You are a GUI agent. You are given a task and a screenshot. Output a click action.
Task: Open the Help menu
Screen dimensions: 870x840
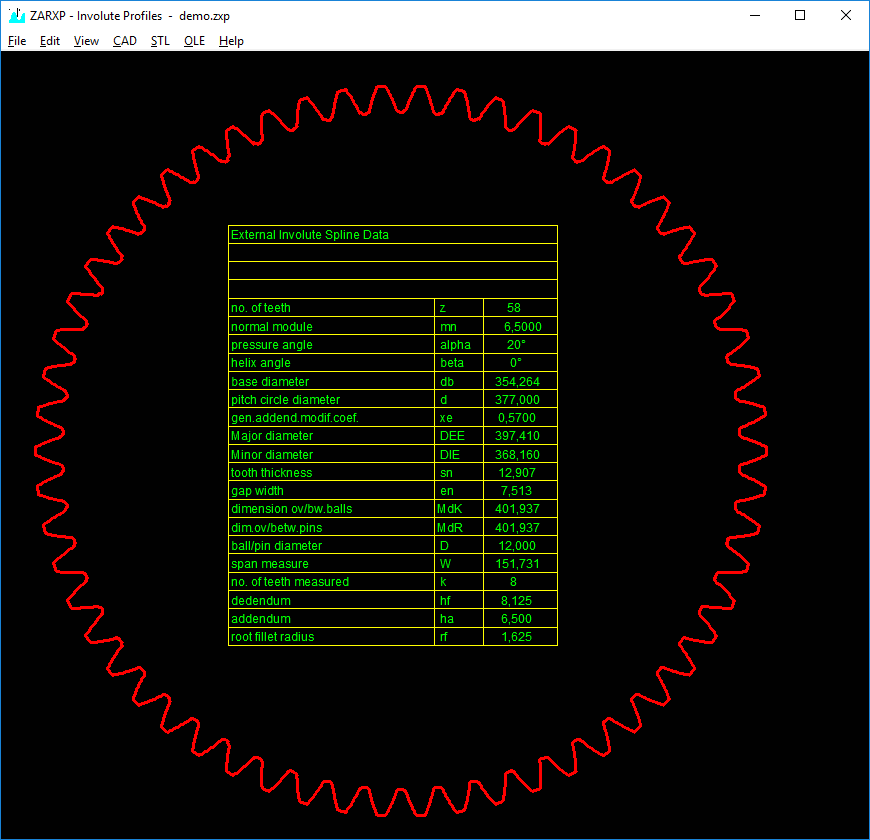coord(231,41)
